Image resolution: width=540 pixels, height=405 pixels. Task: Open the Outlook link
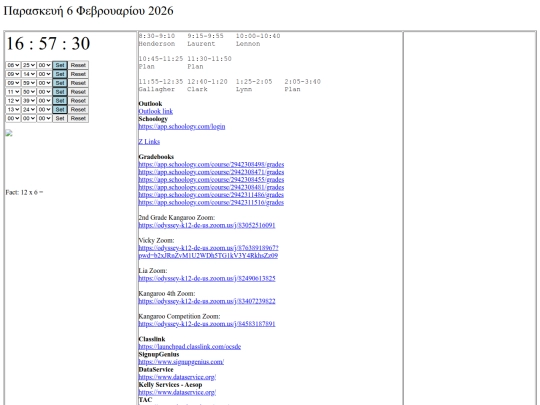156,111
